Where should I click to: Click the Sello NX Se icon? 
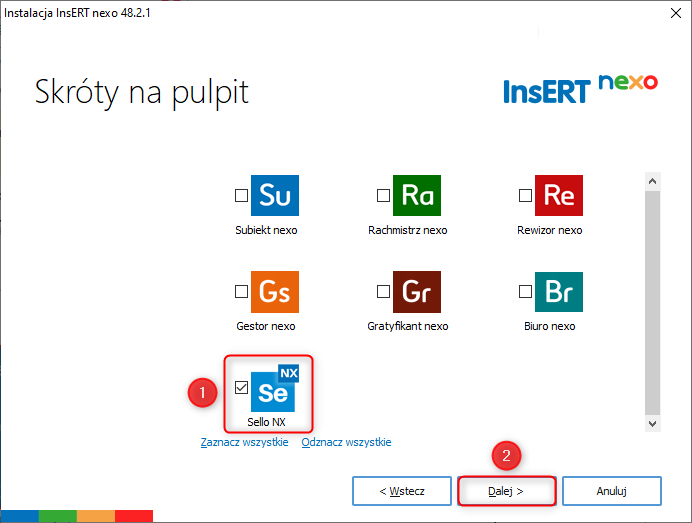[x=275, y=388]
